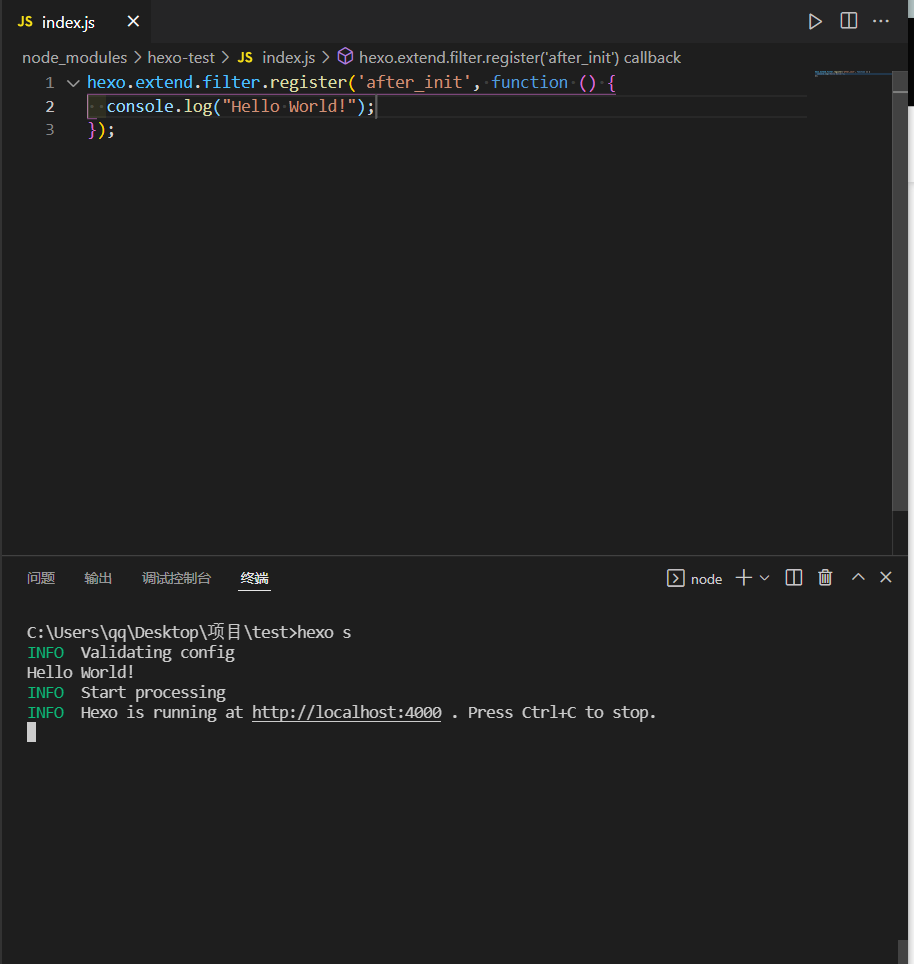Screen dimensions: 914x964
Task: Run the code with the play icon
Action: (x=815, y=21)
